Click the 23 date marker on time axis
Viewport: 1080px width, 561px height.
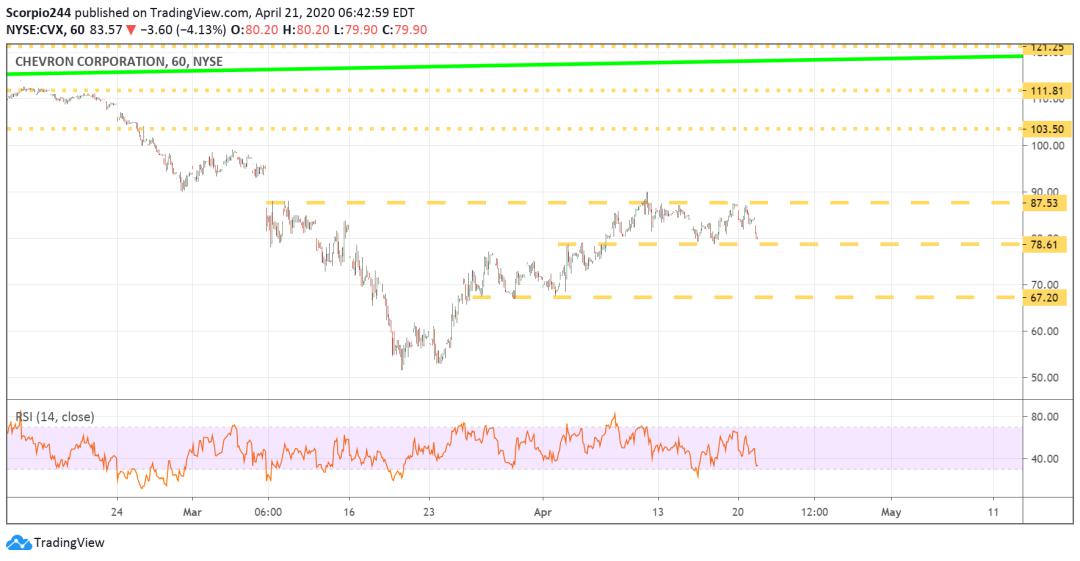coord(428,512)
